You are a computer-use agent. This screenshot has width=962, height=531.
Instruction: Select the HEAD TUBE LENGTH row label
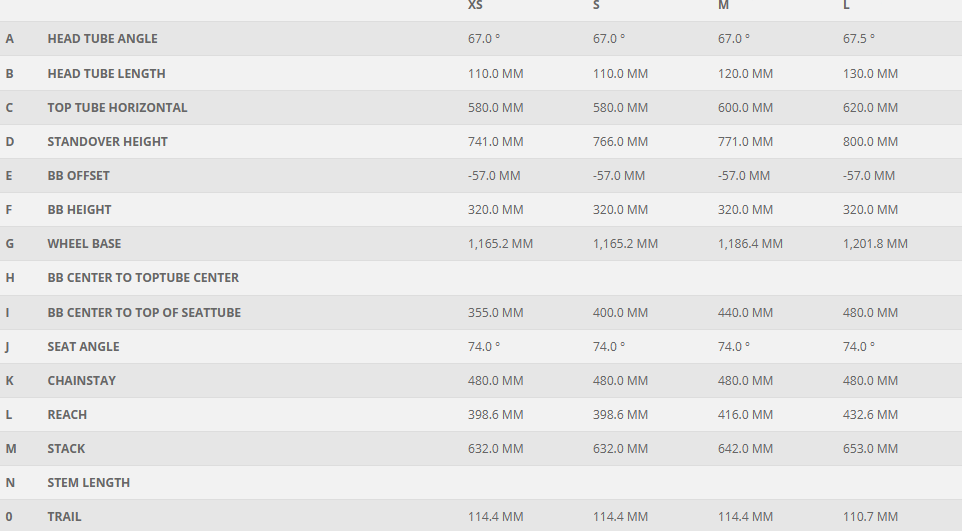(106, 74)
